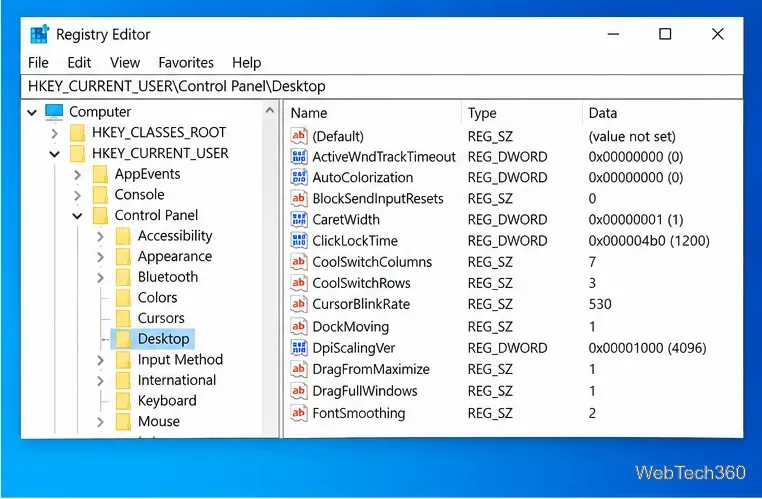Click the HKEY_CLASSES_ROOT folder icon

click(x=77, y=133)
